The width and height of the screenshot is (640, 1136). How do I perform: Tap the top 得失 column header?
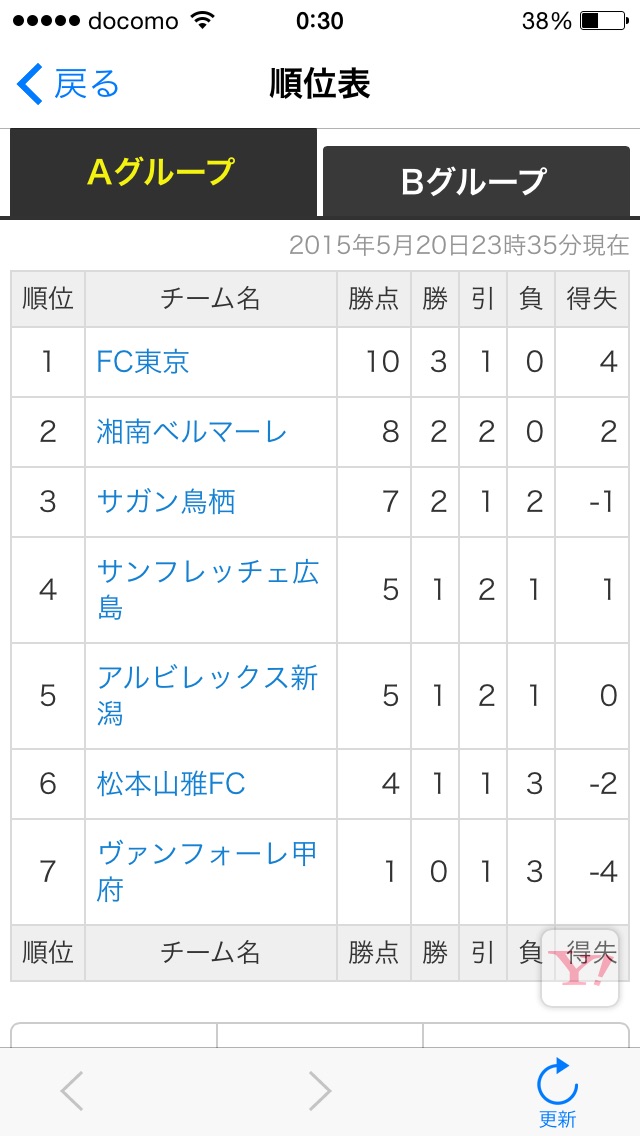click(x=592, y=299)
